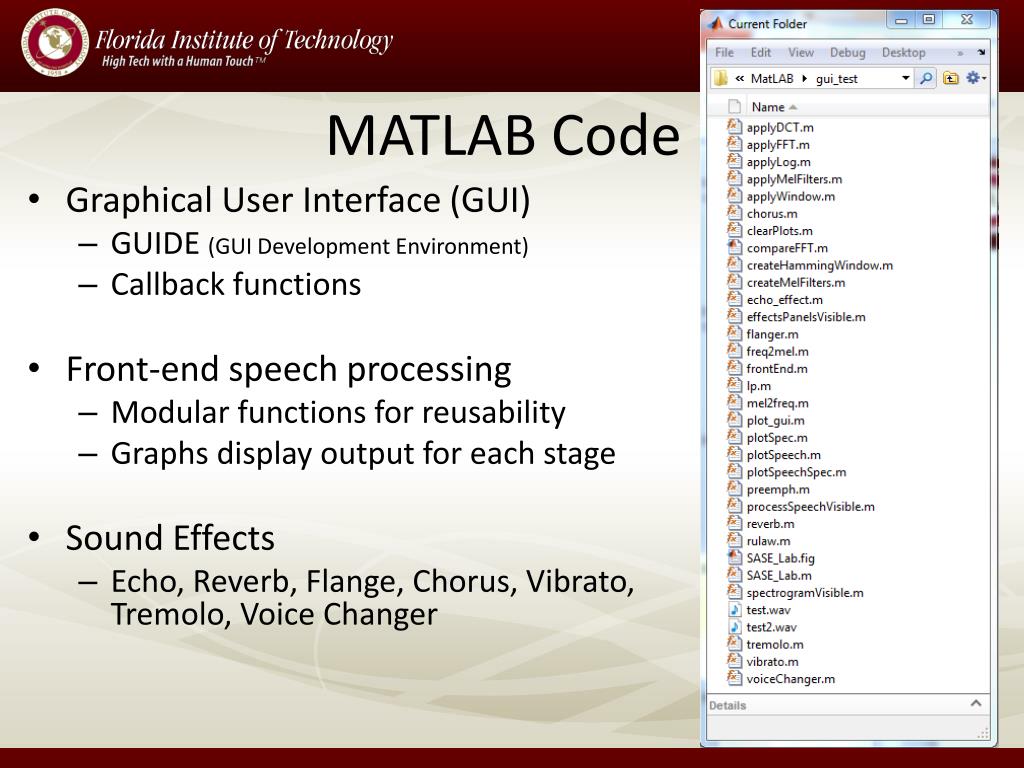Expand the Details panel arrow
Image resolution: width=1024 pixels, height=768 pixels.
pyautogui.click(x=976, y=703)
